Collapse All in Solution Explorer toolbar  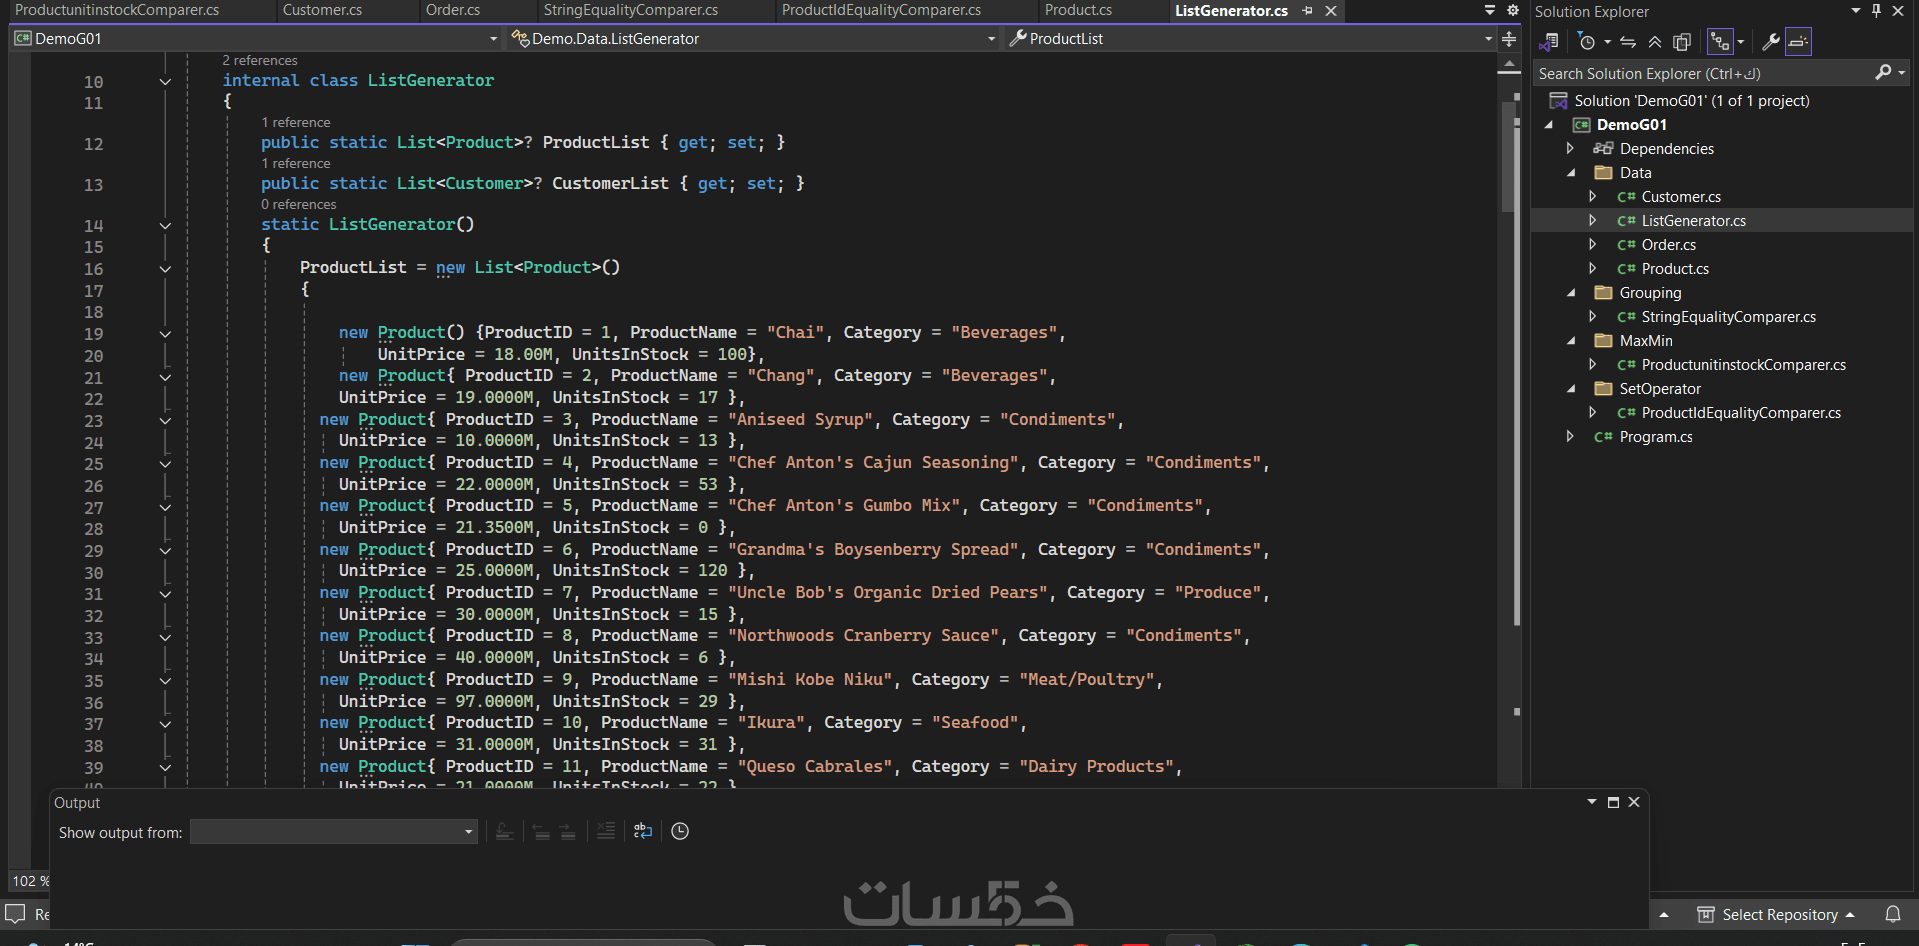1655,42
